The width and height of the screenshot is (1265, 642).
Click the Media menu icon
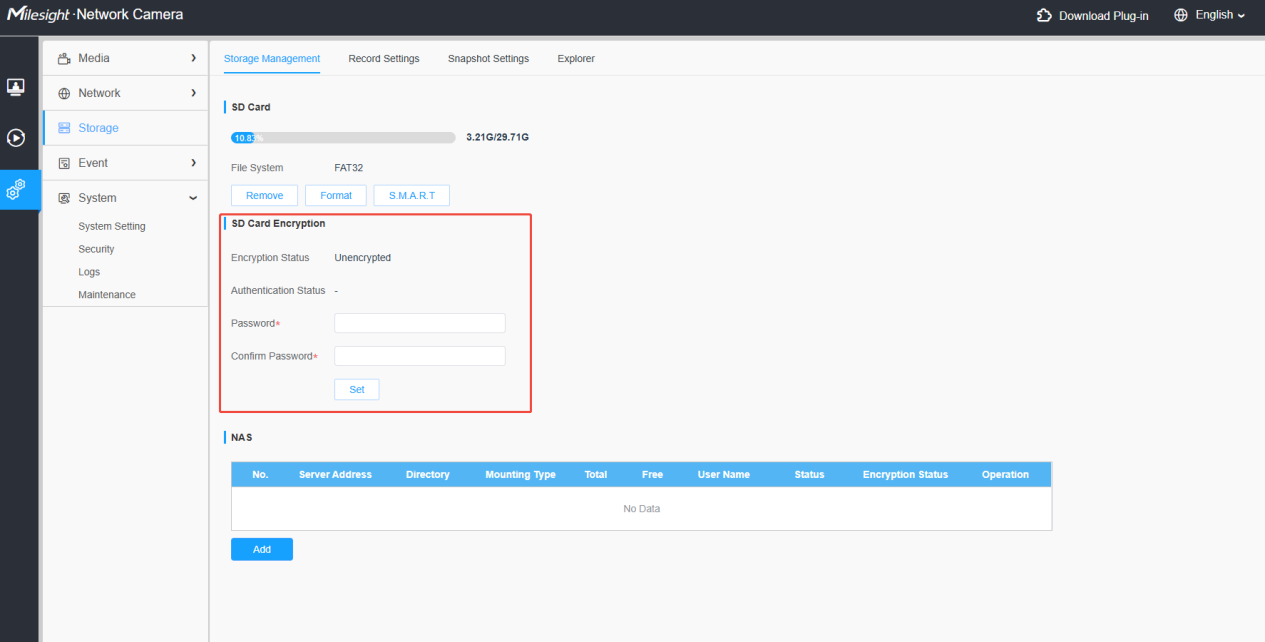(65, 58)
